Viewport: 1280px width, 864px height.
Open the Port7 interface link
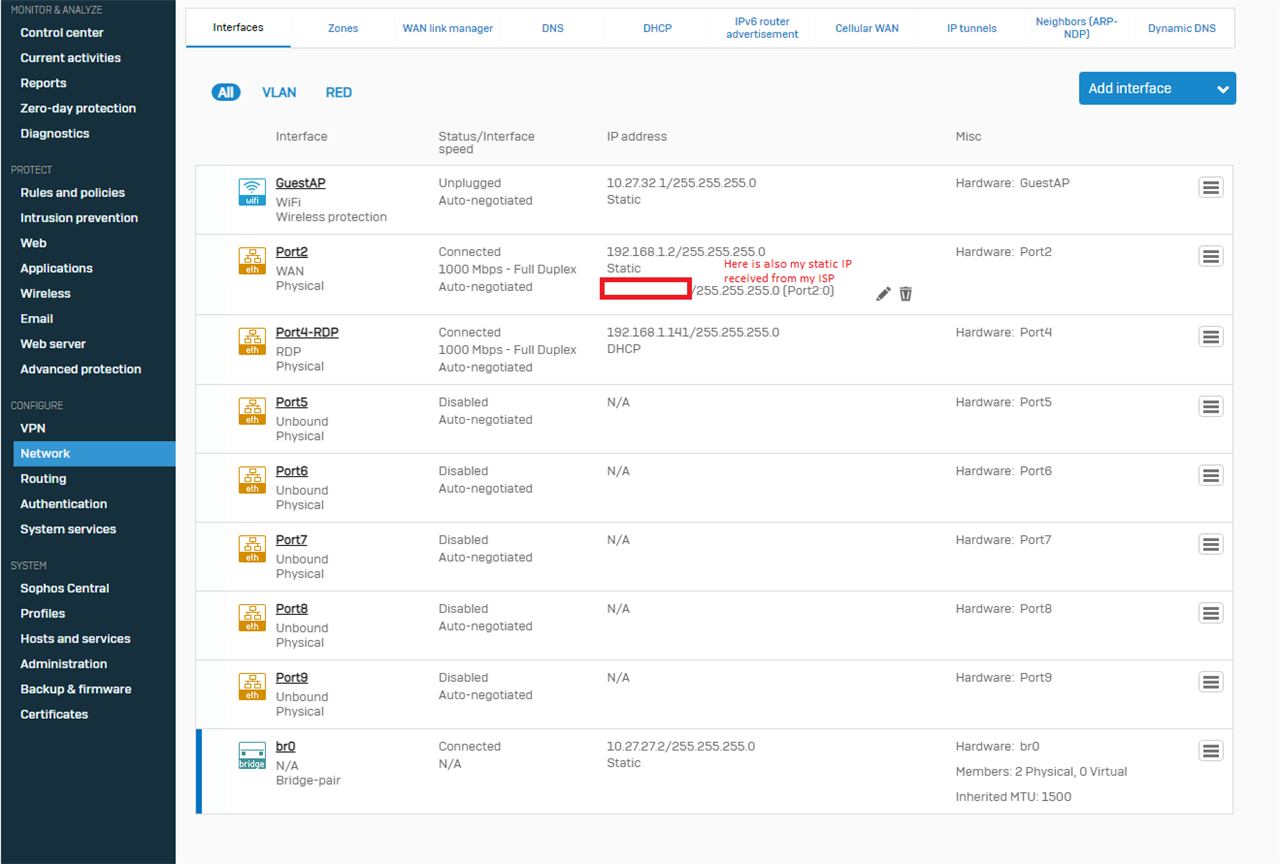coord(292,540)
